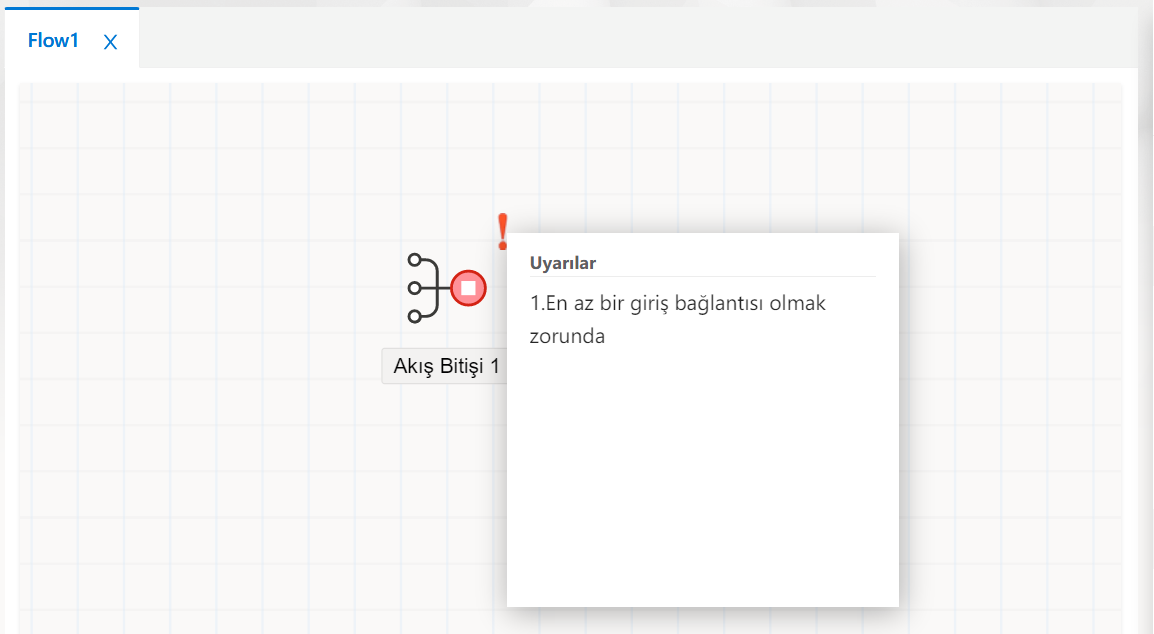The height and width of the screenshot is (634, 1154).
Task: Select the Akış Bitişi 1 label
Action: tap(445, 366)
